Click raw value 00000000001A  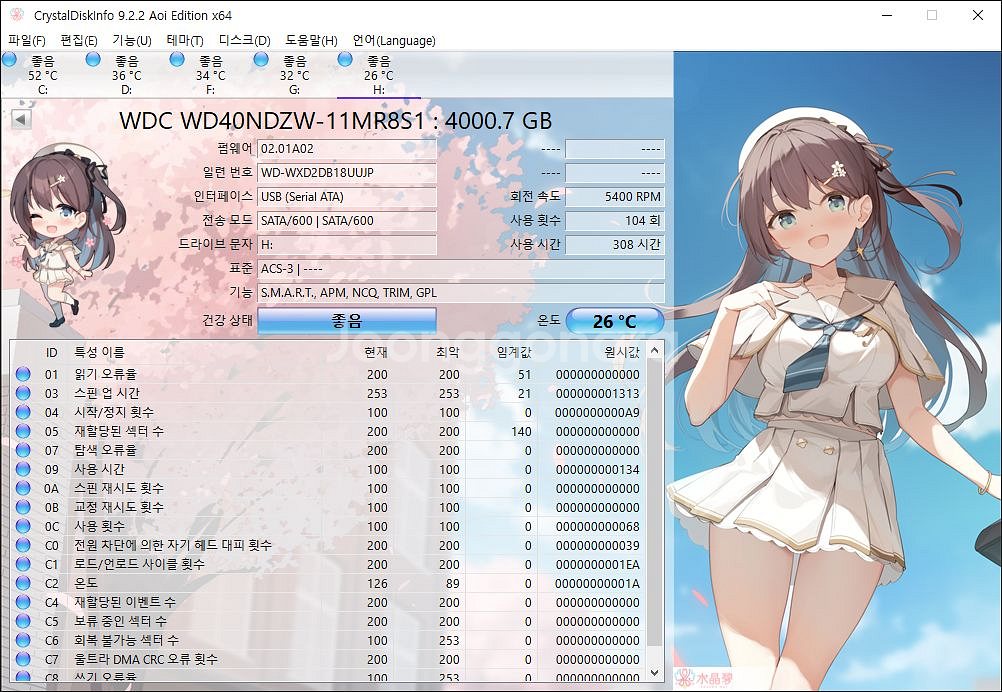(597, 583)
